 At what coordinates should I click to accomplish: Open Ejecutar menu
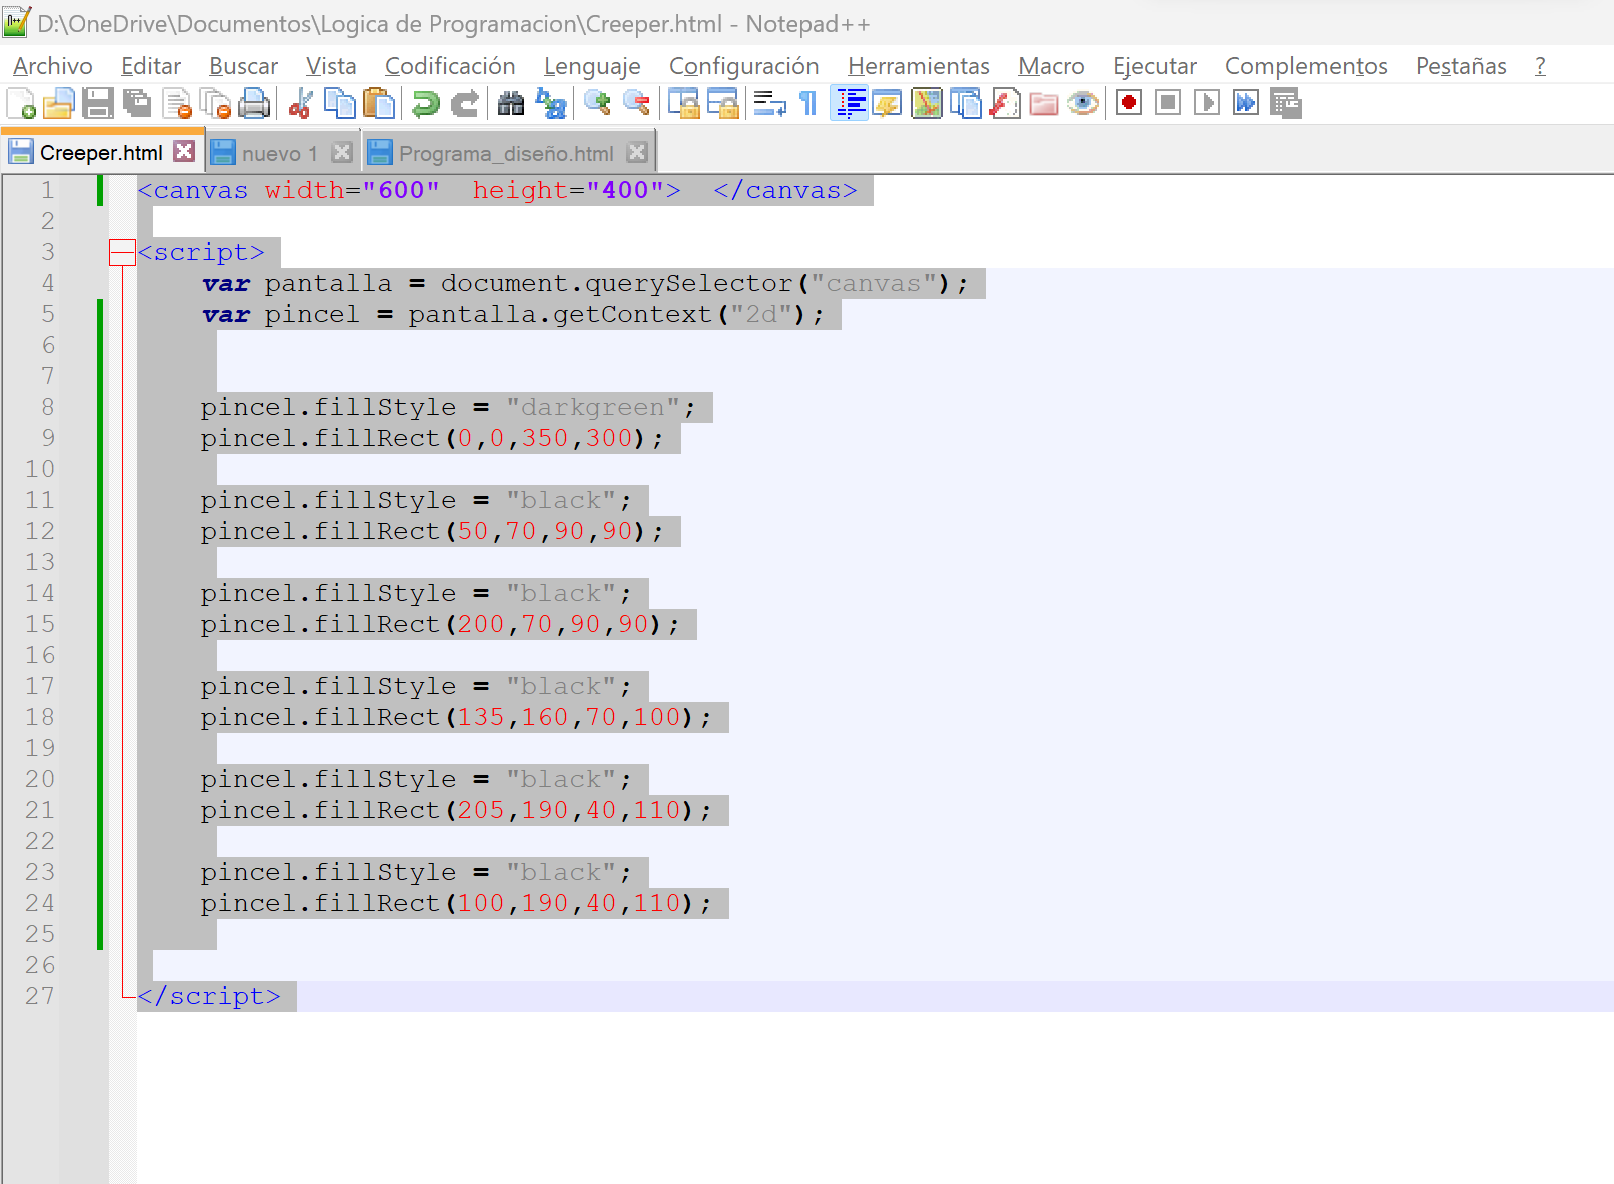[x=1155, y=66]
